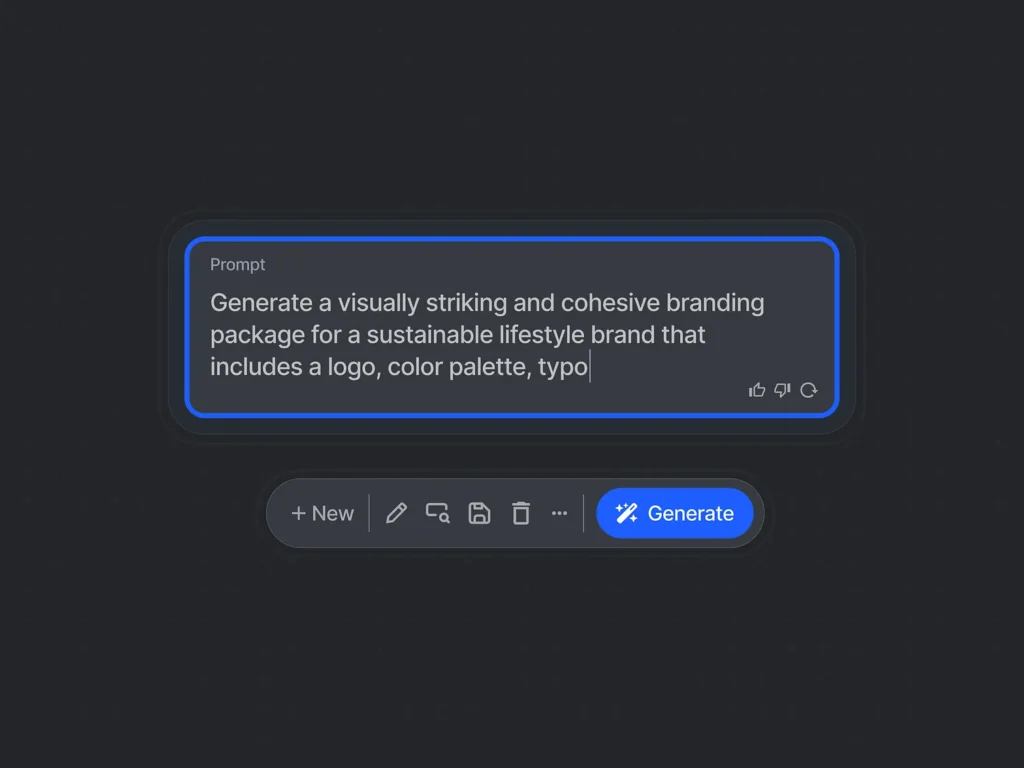Image resolution: width=1024 pixels, height=768 pixels.
Task: Dislike the prompt with thumbs down
Action: [782, 390]
